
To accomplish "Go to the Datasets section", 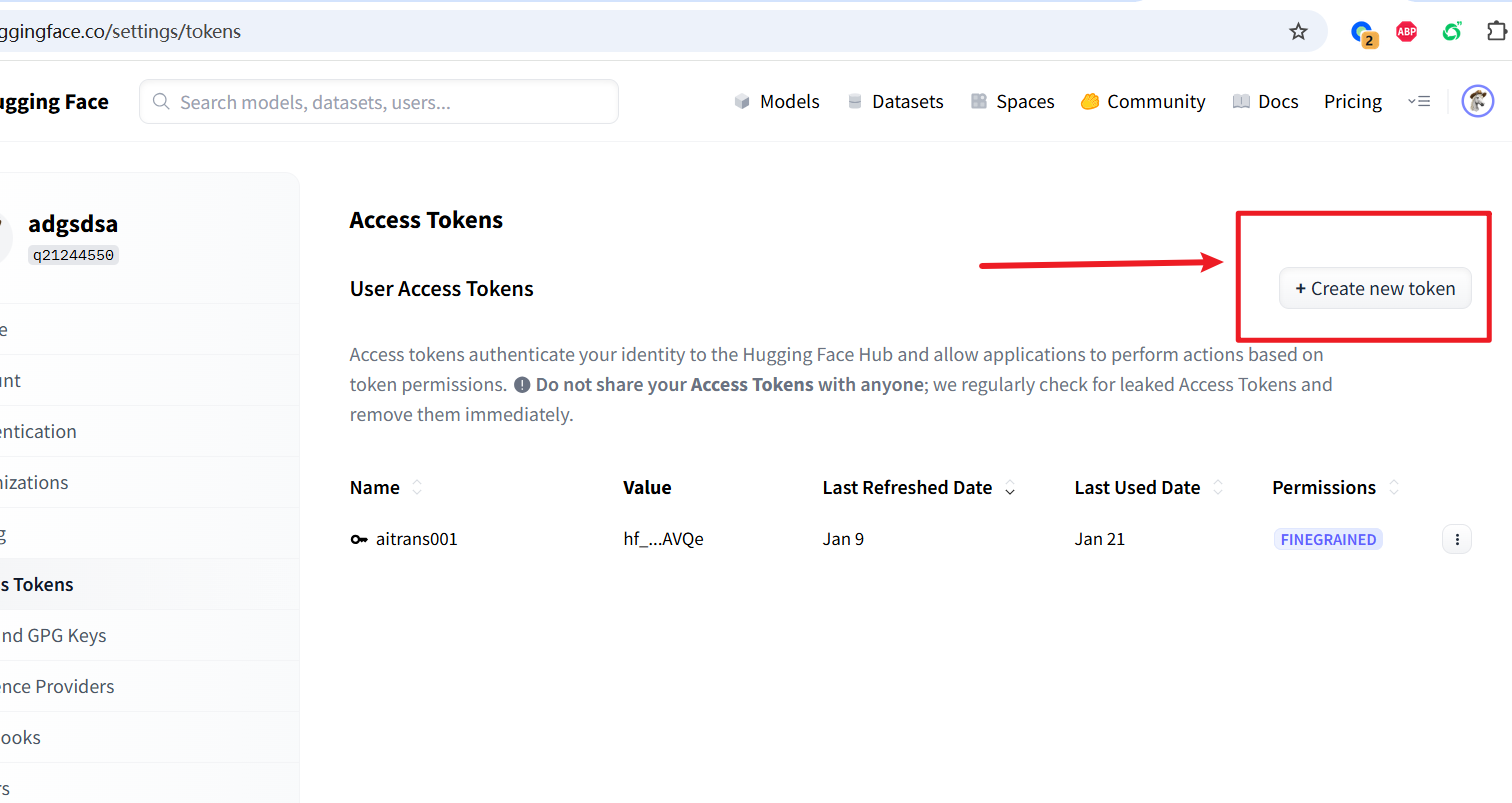I will [895, 101].
